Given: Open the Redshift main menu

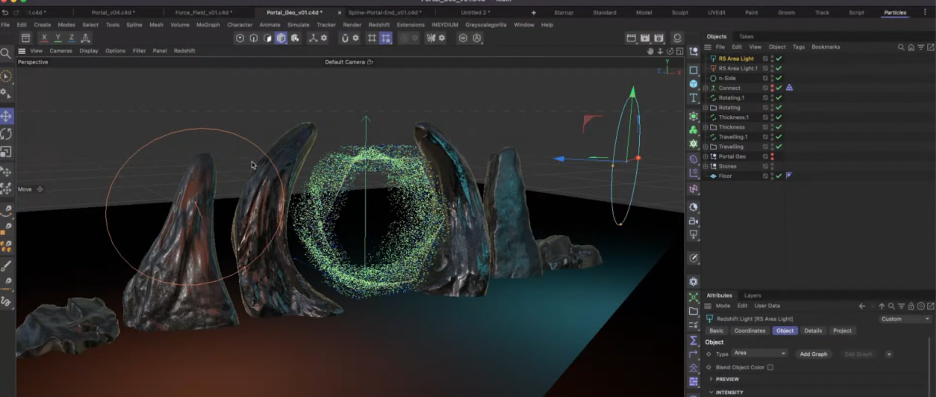Looking at the screenshot, I should point(379,25).
